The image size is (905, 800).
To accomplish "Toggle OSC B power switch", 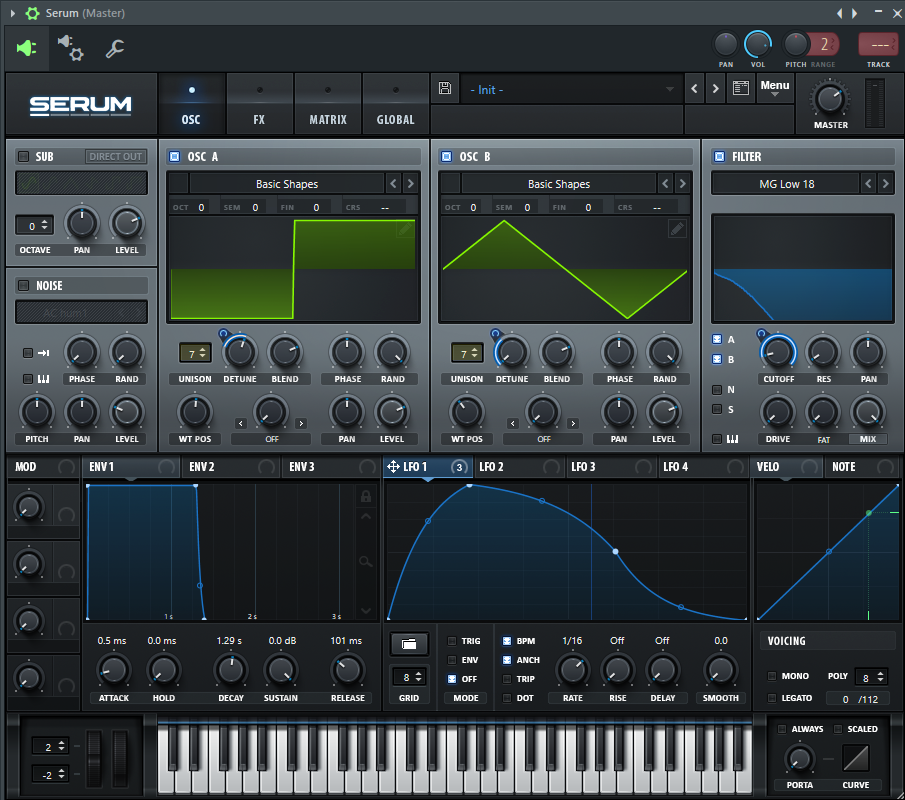I will pyautogui.click(x=446, y=156).
